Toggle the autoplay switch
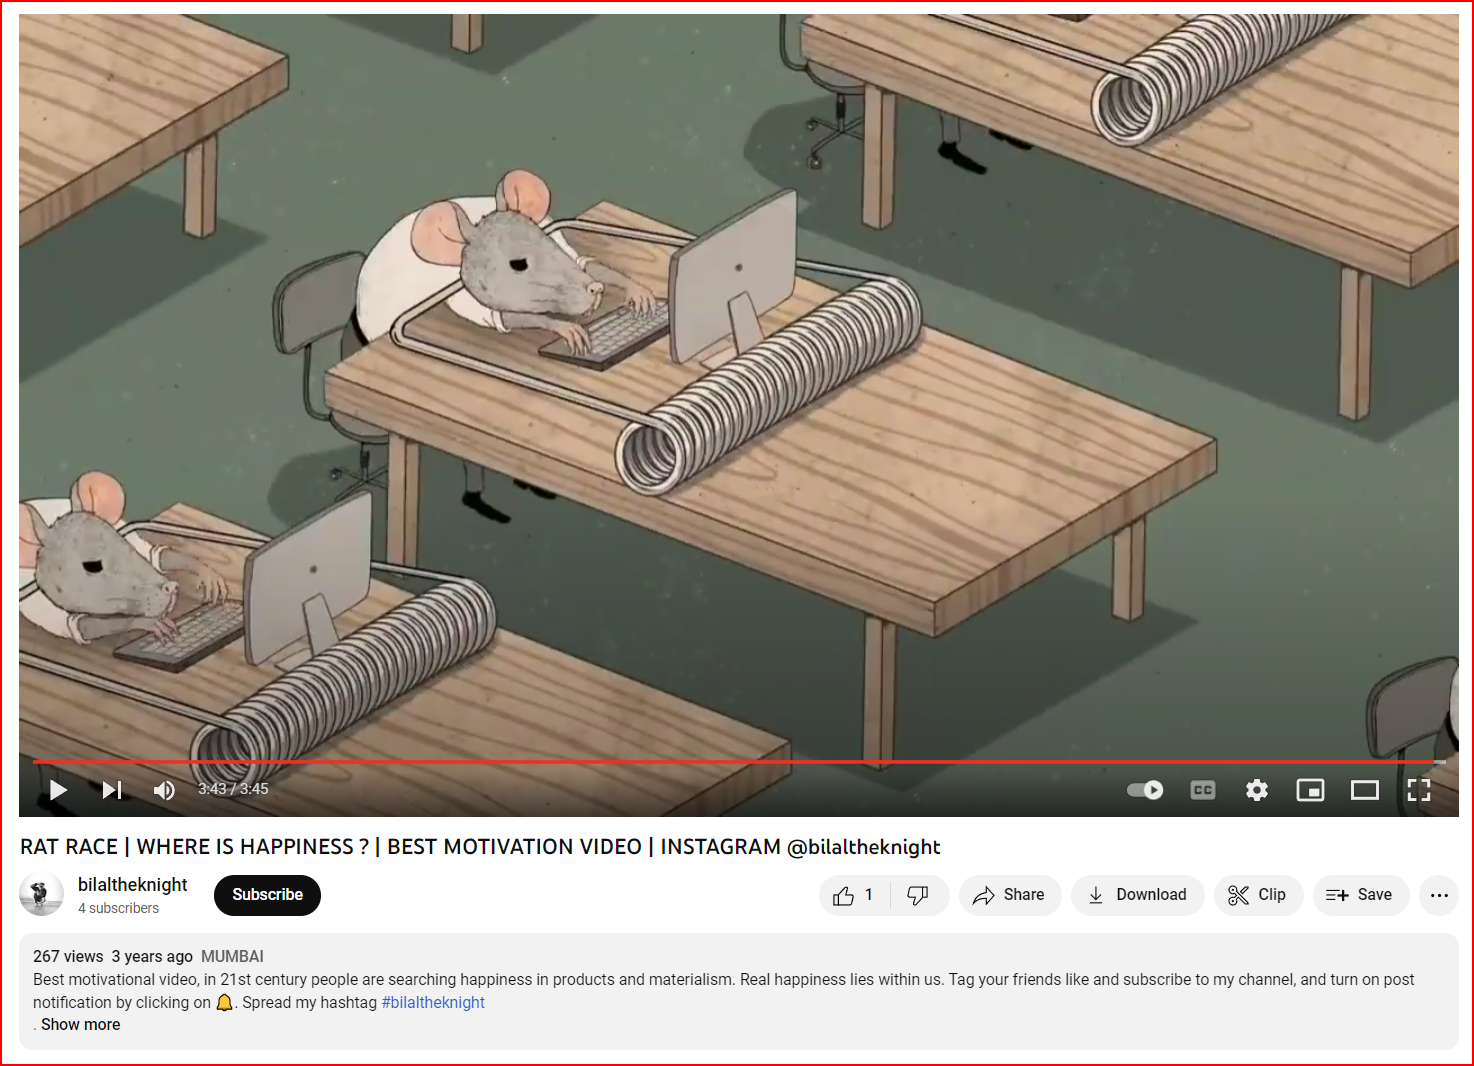Image resolution: width=1474 pixels, height=1066 pixels. (x=1145, y=790)
